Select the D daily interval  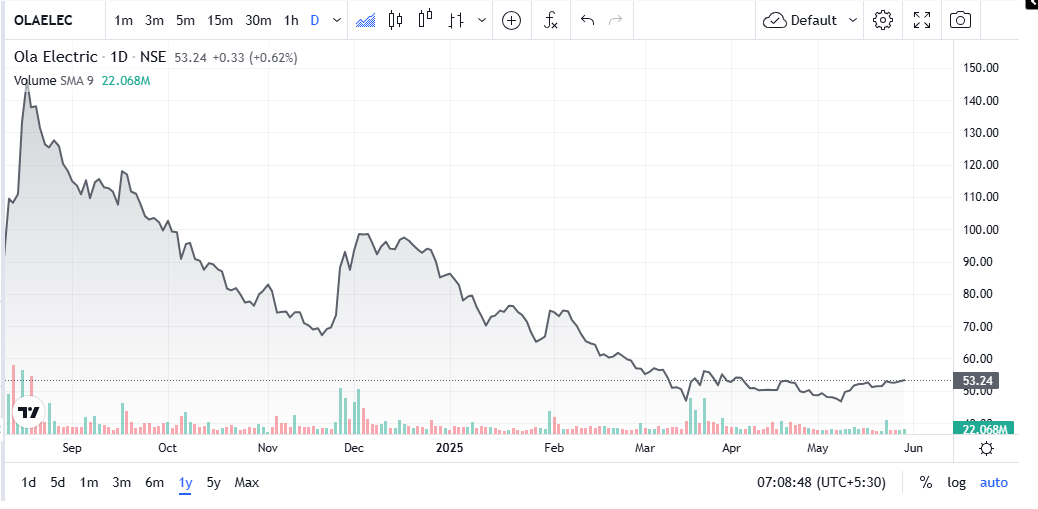pos(315,21)
